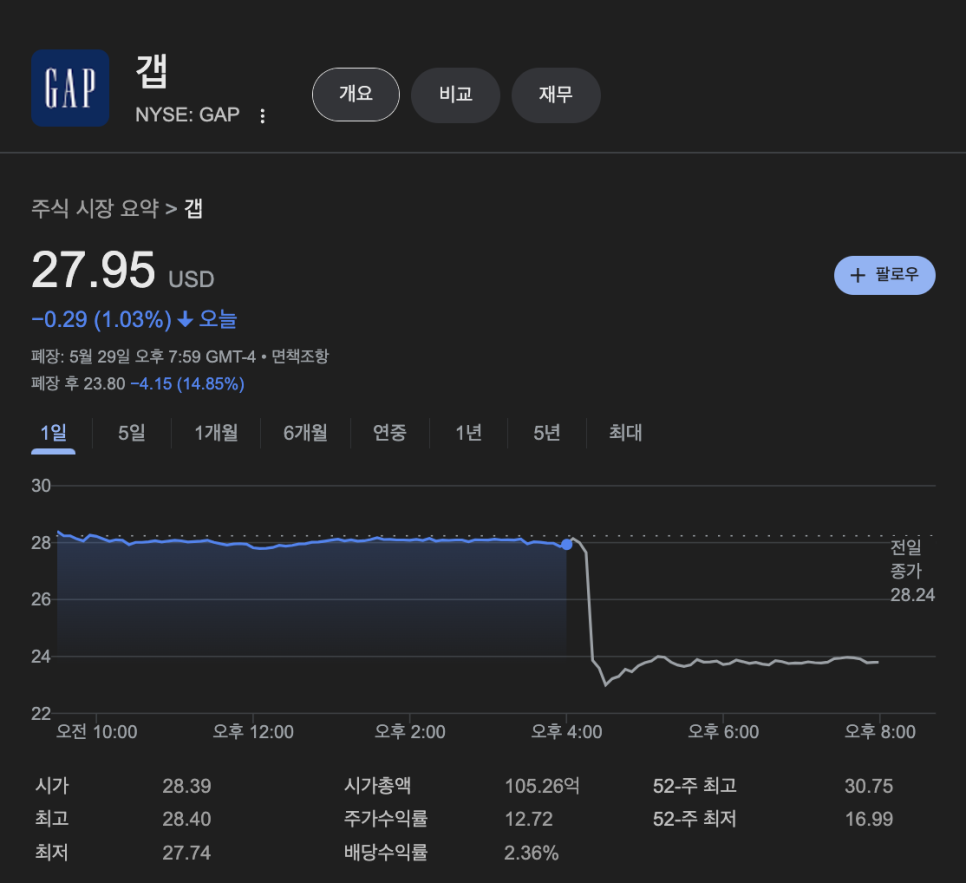Select the 1년 chart range
This screenshot has width=966, height=883.
pos(468,433)
